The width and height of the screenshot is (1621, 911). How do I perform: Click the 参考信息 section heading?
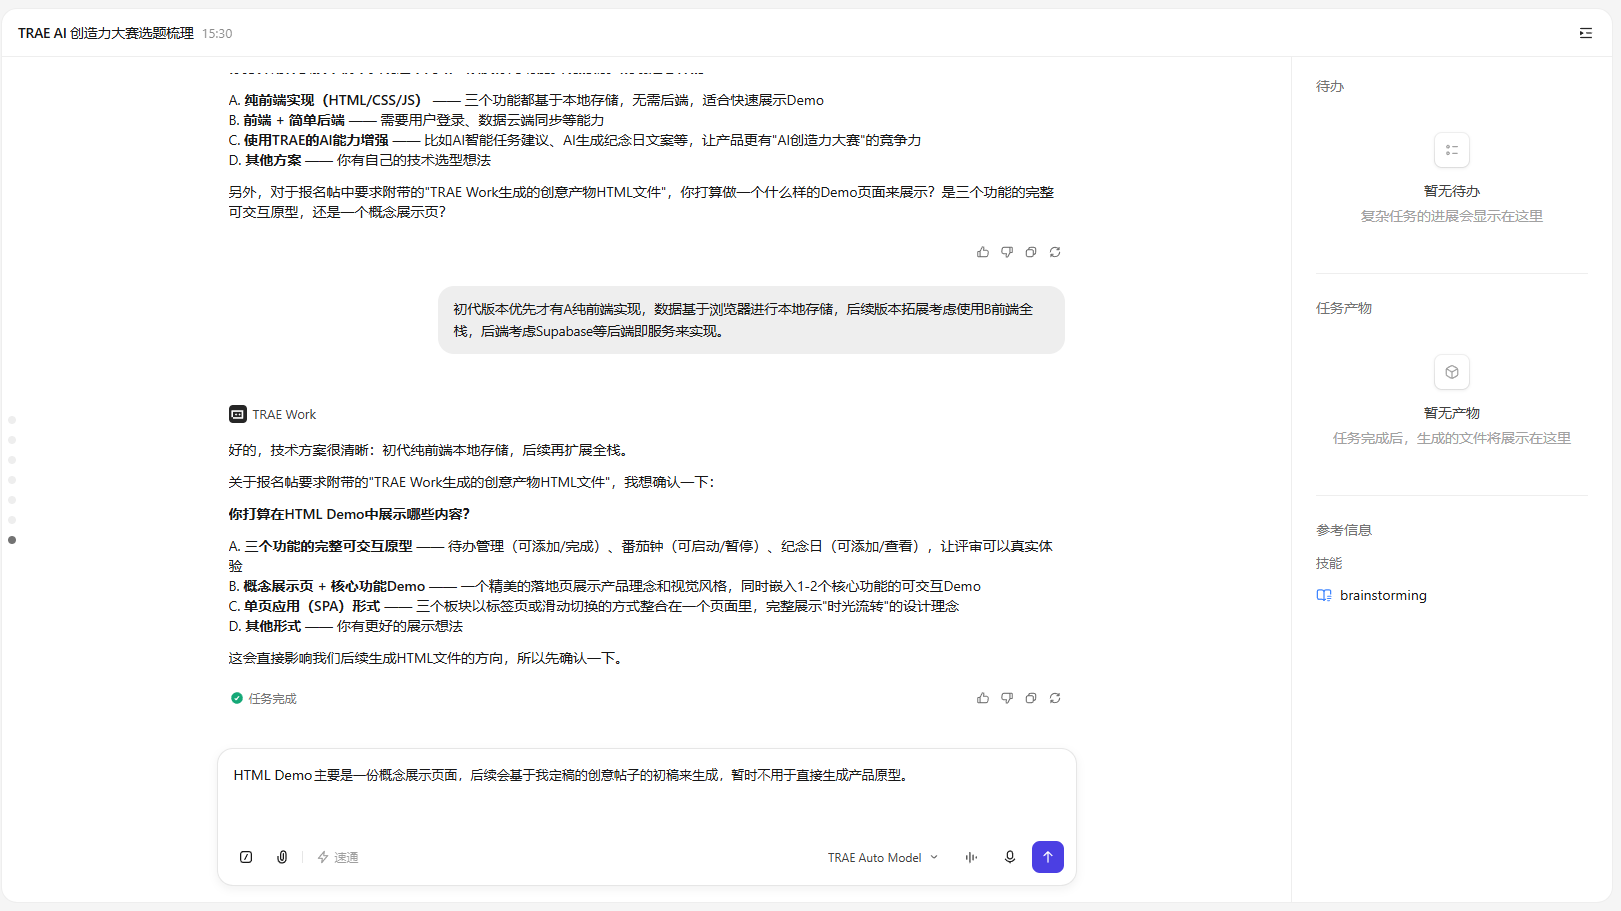[x=1344, y=530]
